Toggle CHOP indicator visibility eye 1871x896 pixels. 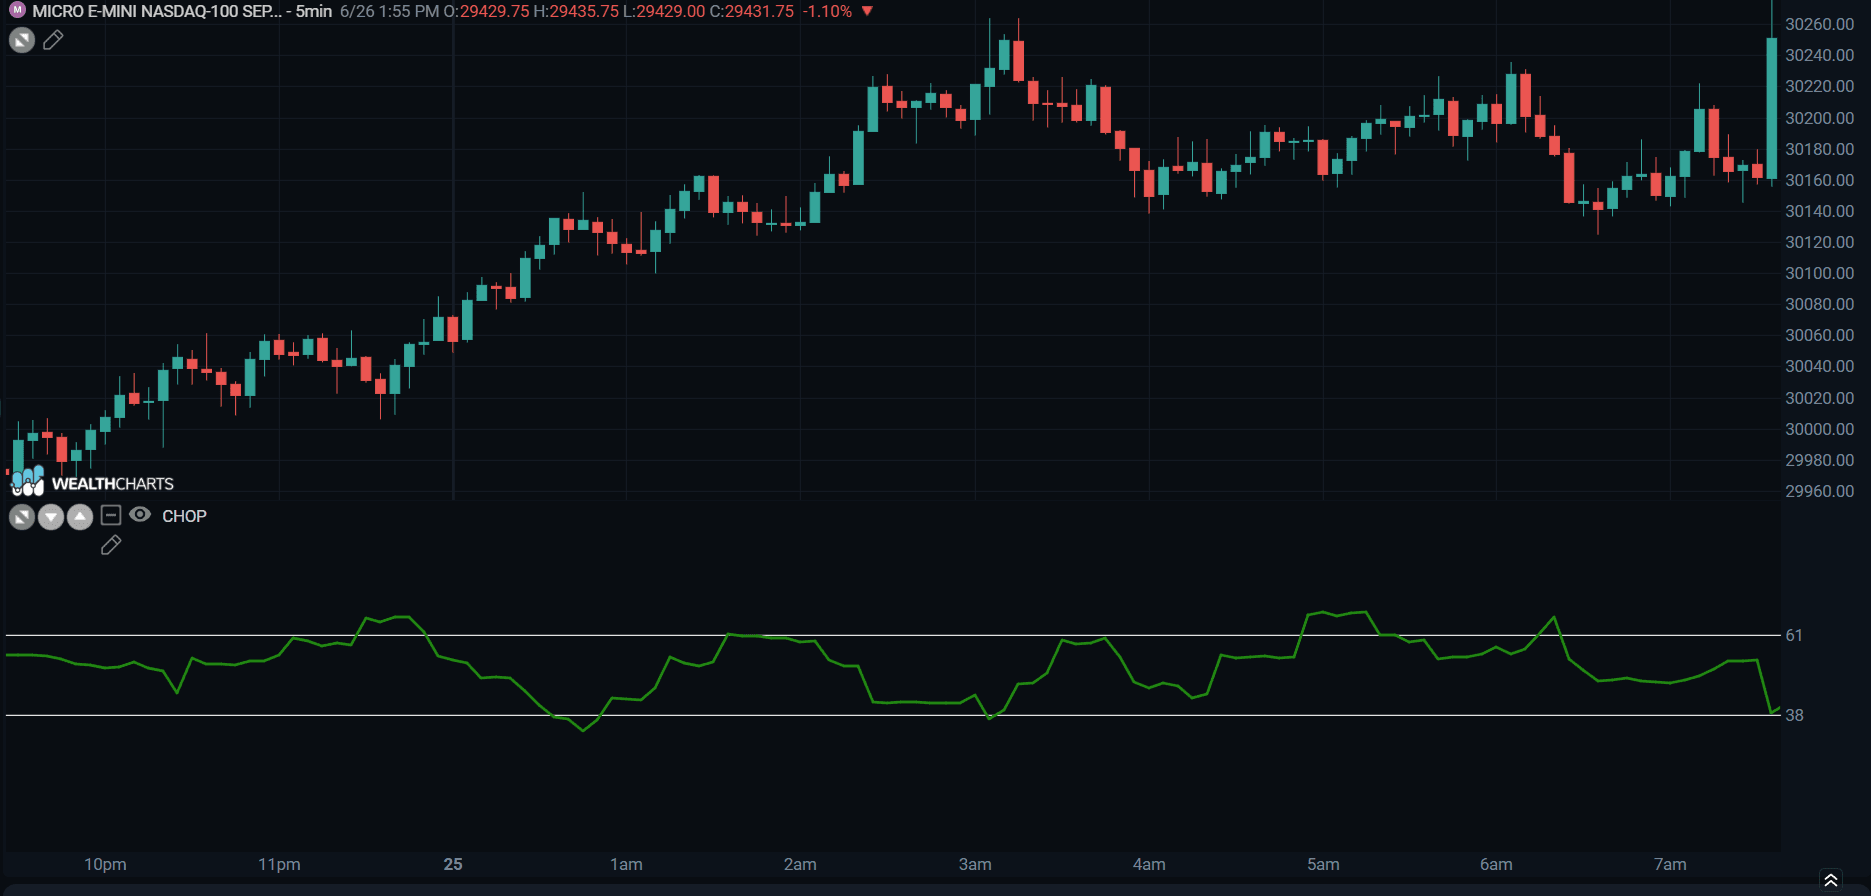point(140,515)
